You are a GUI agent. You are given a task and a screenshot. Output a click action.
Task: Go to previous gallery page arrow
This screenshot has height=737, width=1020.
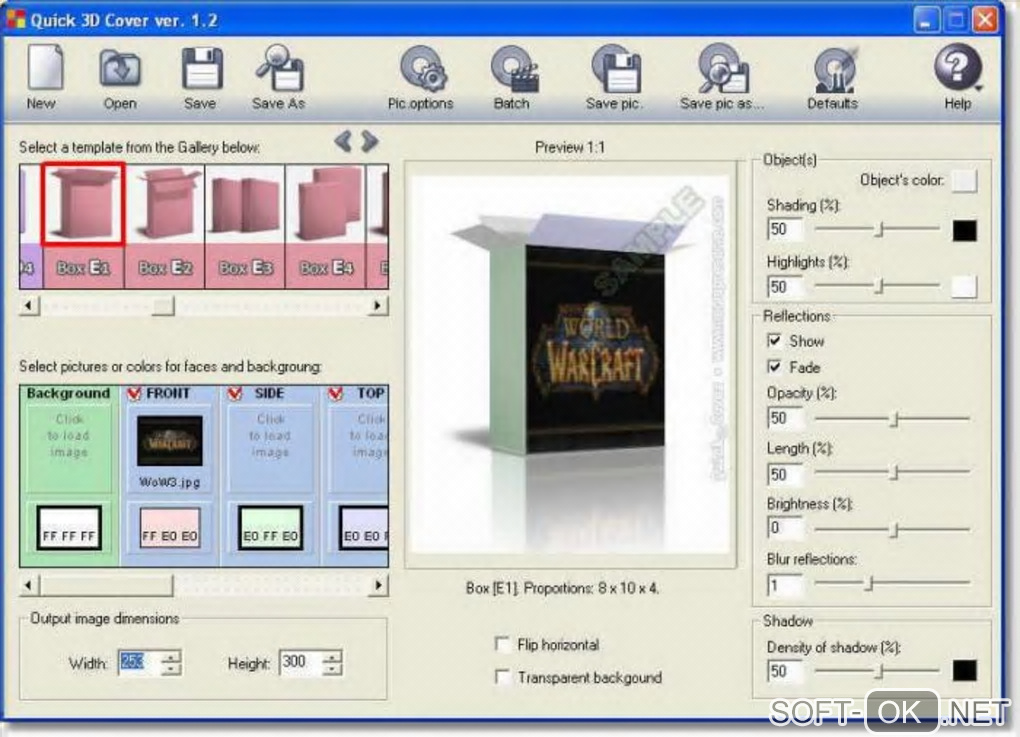(x=344, y=141)
